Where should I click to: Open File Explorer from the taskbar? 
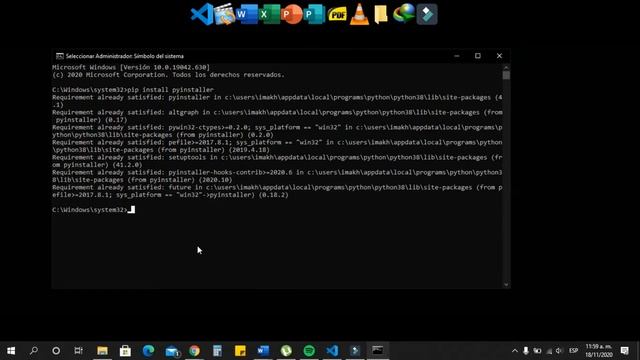coord(102,351)
